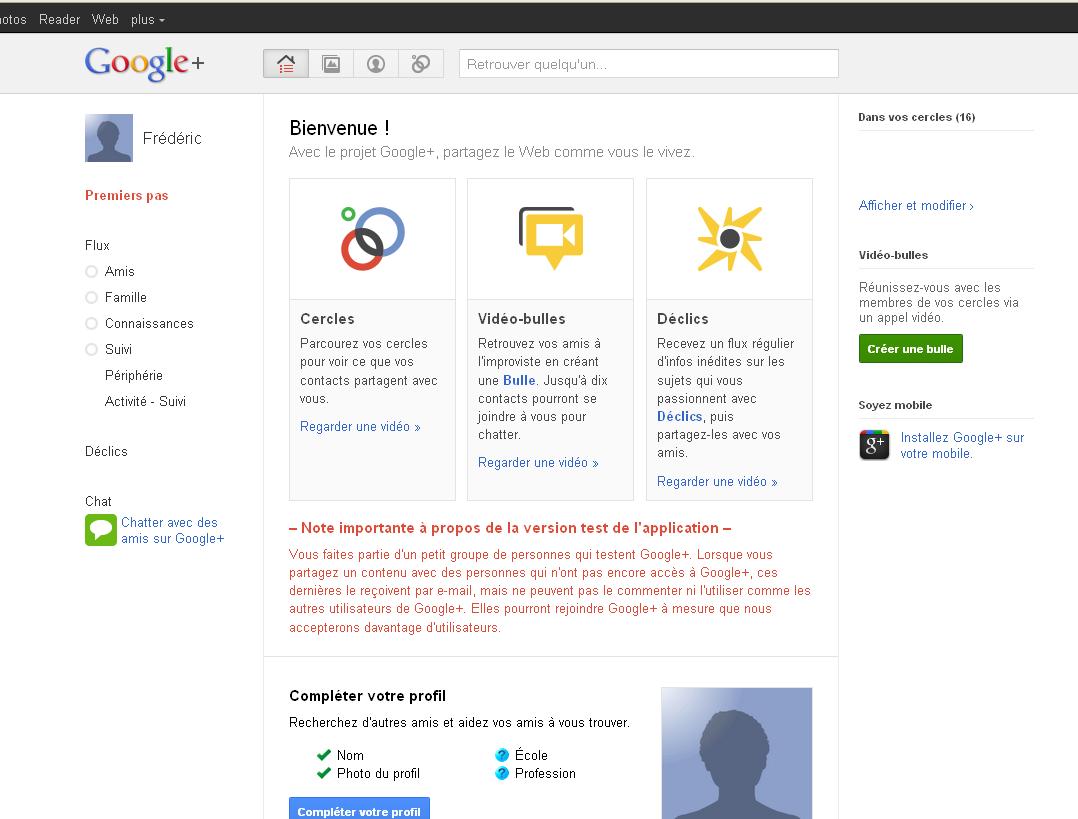Viewport: 1078px width, 819px height.
Task: Click the blue question icon beside Profession
Action: (x=502, y=774)
